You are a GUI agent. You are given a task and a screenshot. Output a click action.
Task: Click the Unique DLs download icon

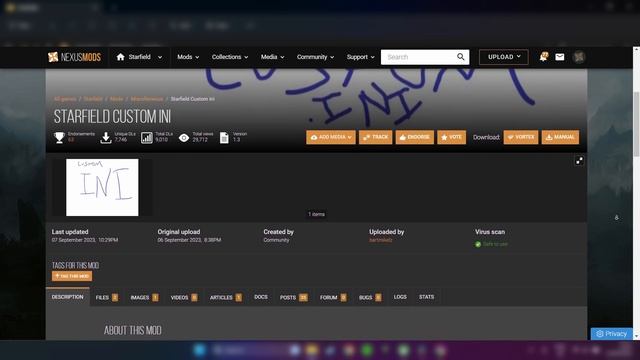(106, 138)
